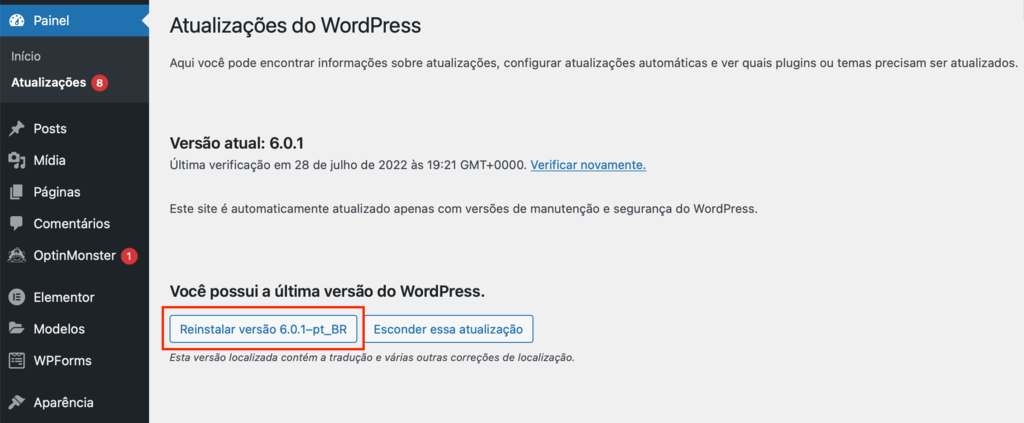Click the Esta versão localizada note
The image size is (1024, 423).
pos(372,358)
